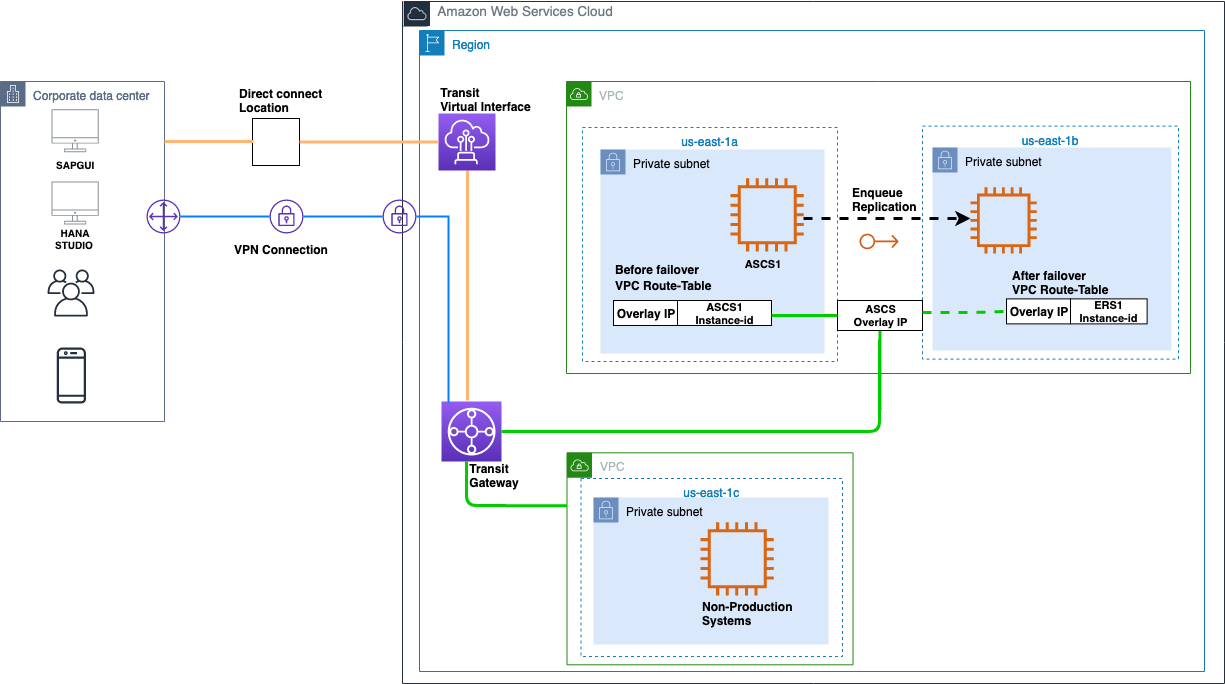Select the Direct connect Location square box
The image size is (1225, 684).
coord(275,142)
